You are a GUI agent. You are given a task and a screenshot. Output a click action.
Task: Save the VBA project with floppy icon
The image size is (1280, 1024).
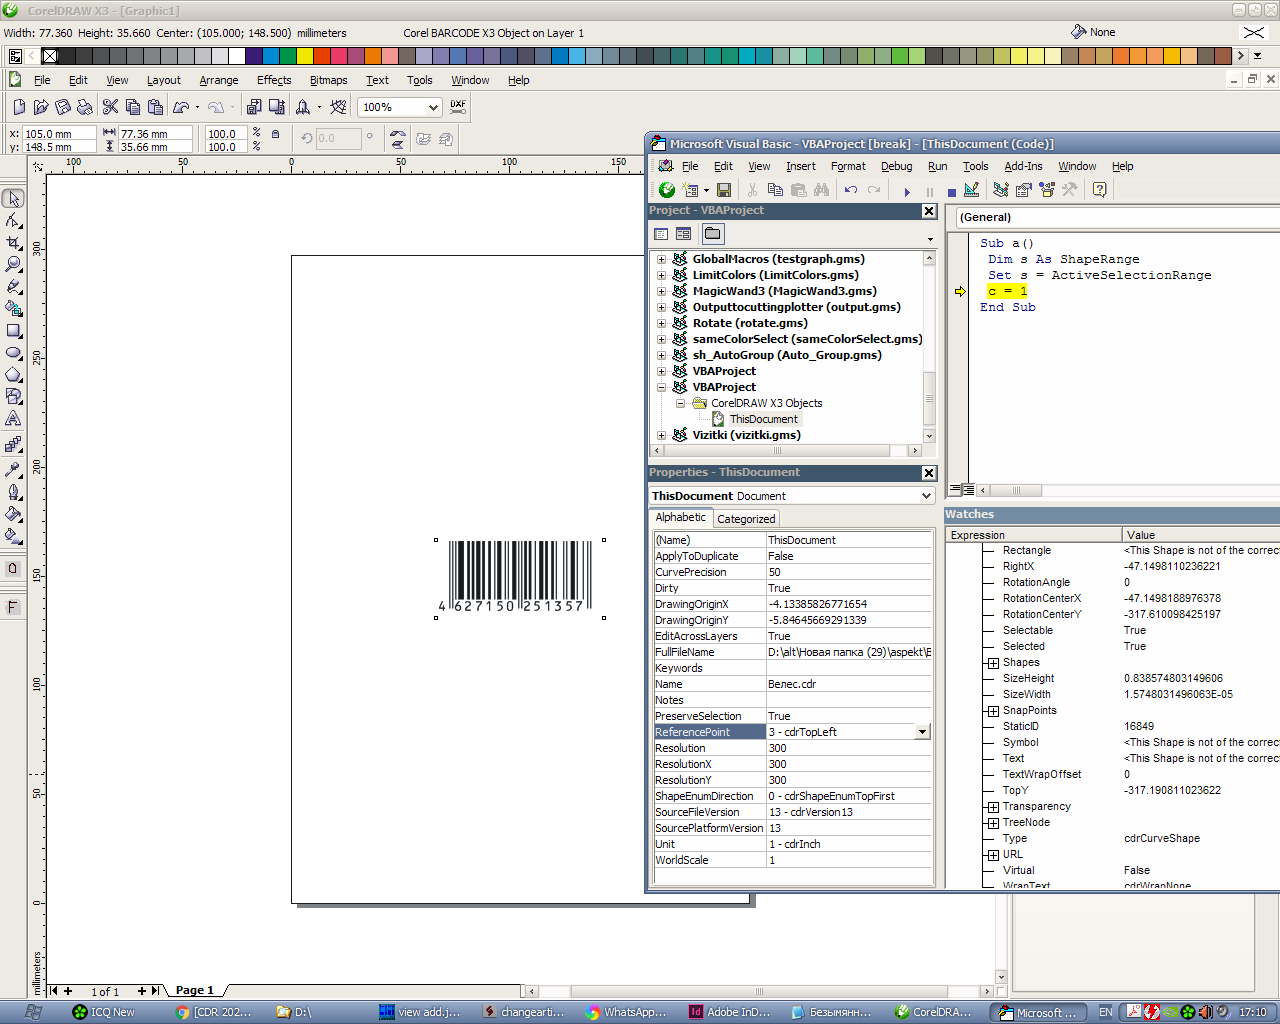(x=724, y=190)
